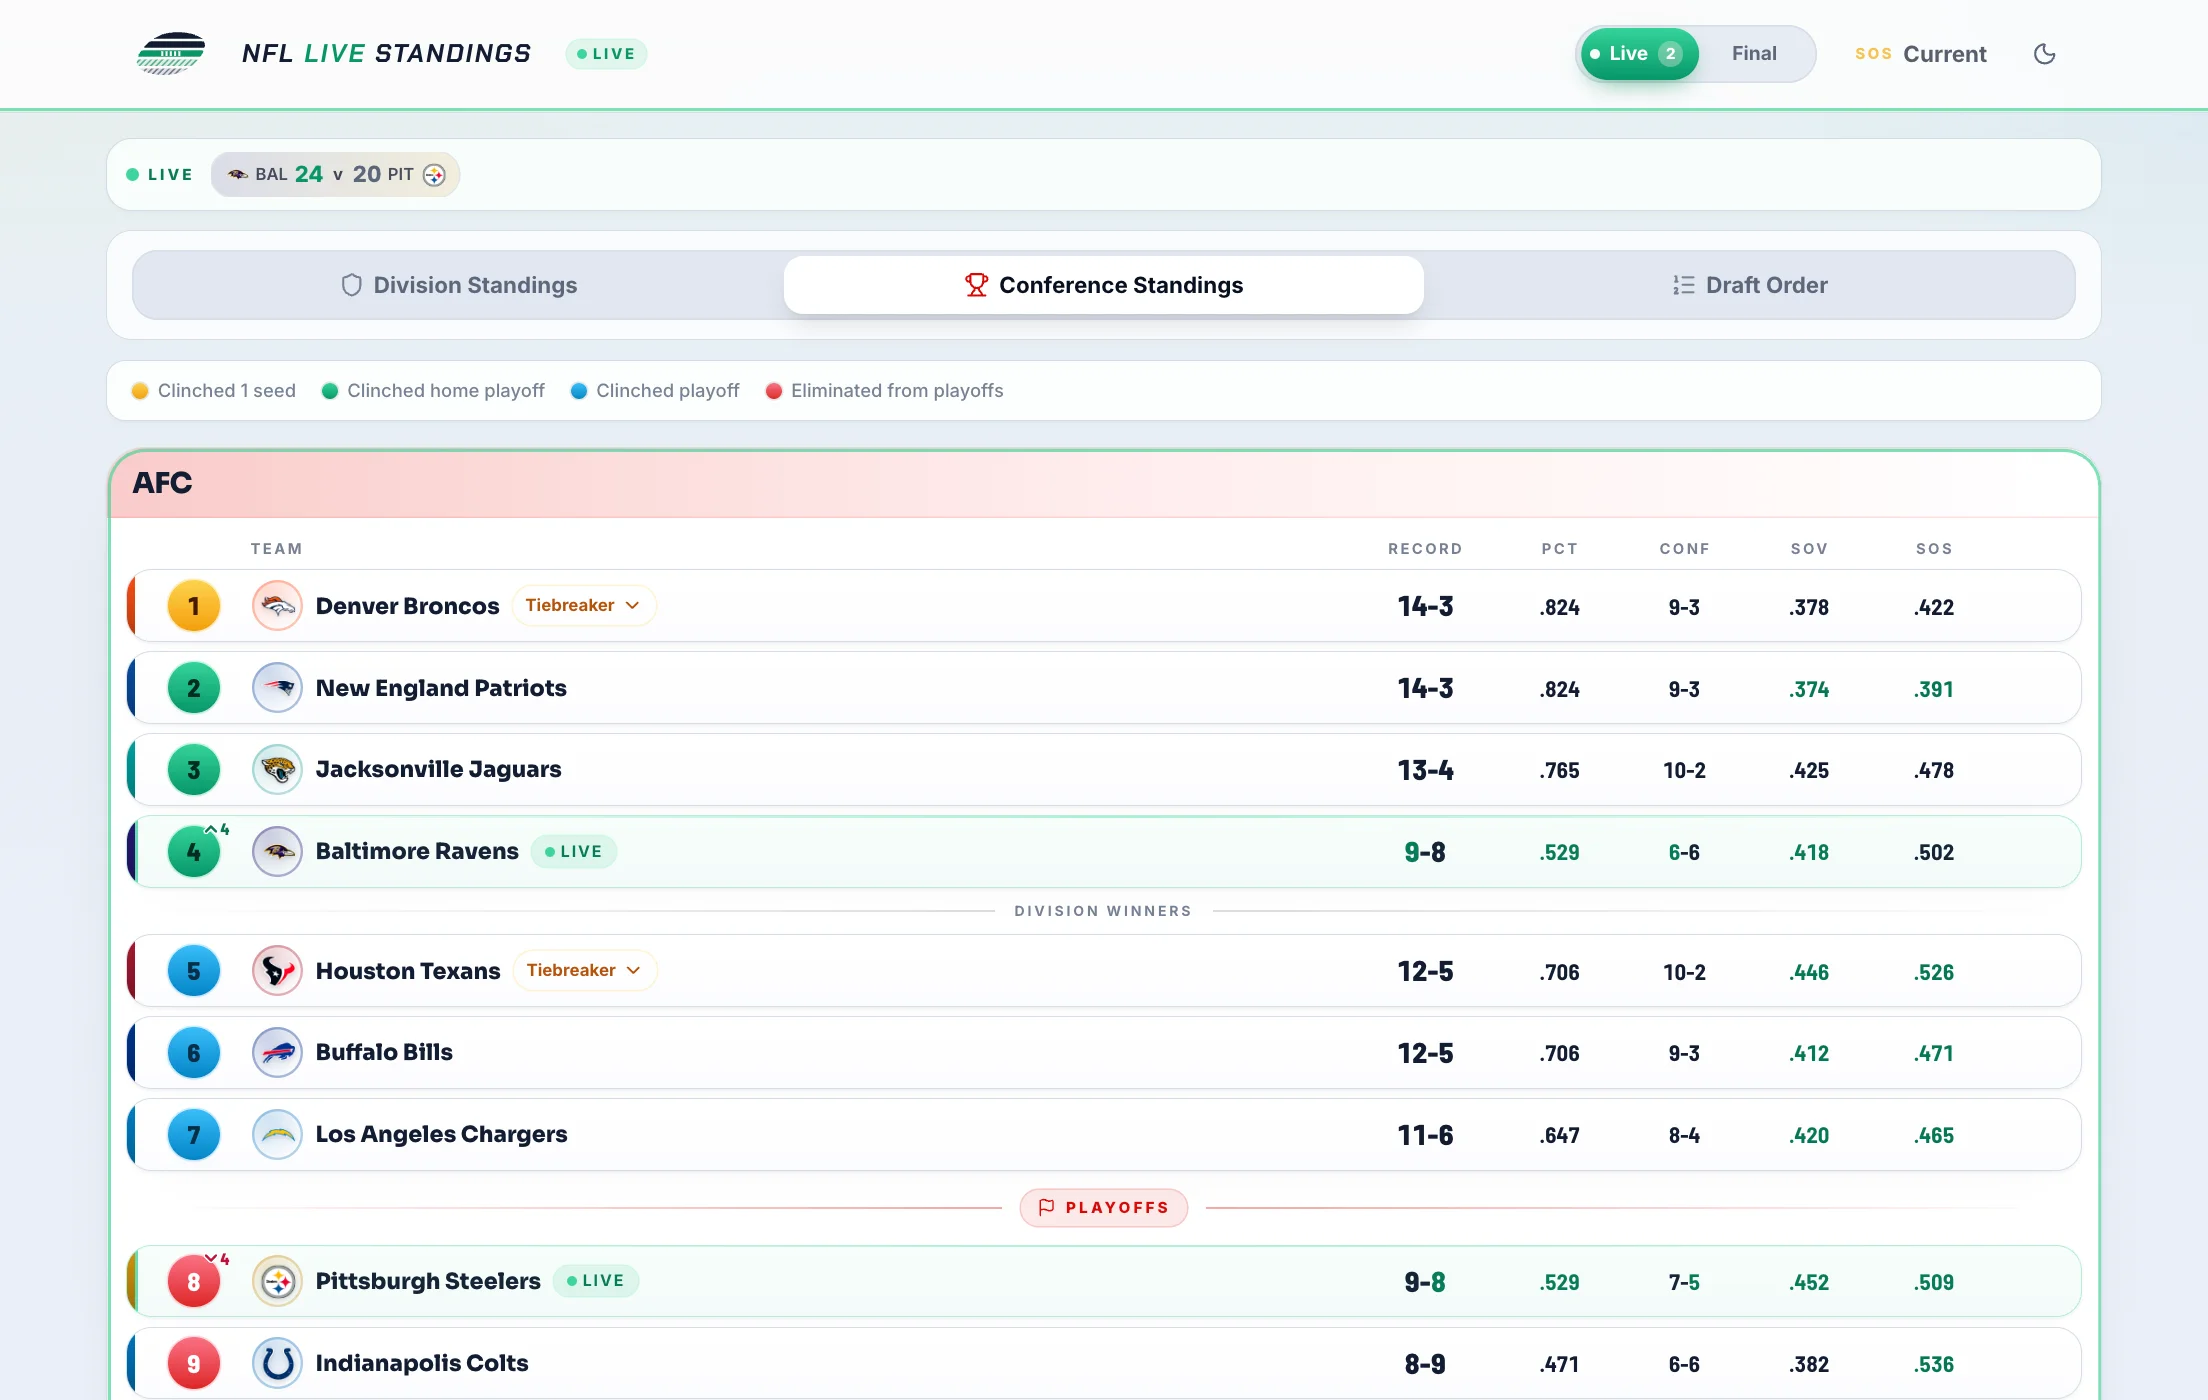Click New England Patriots SOV .374
The image size is (2208, 1400).
1809,689
